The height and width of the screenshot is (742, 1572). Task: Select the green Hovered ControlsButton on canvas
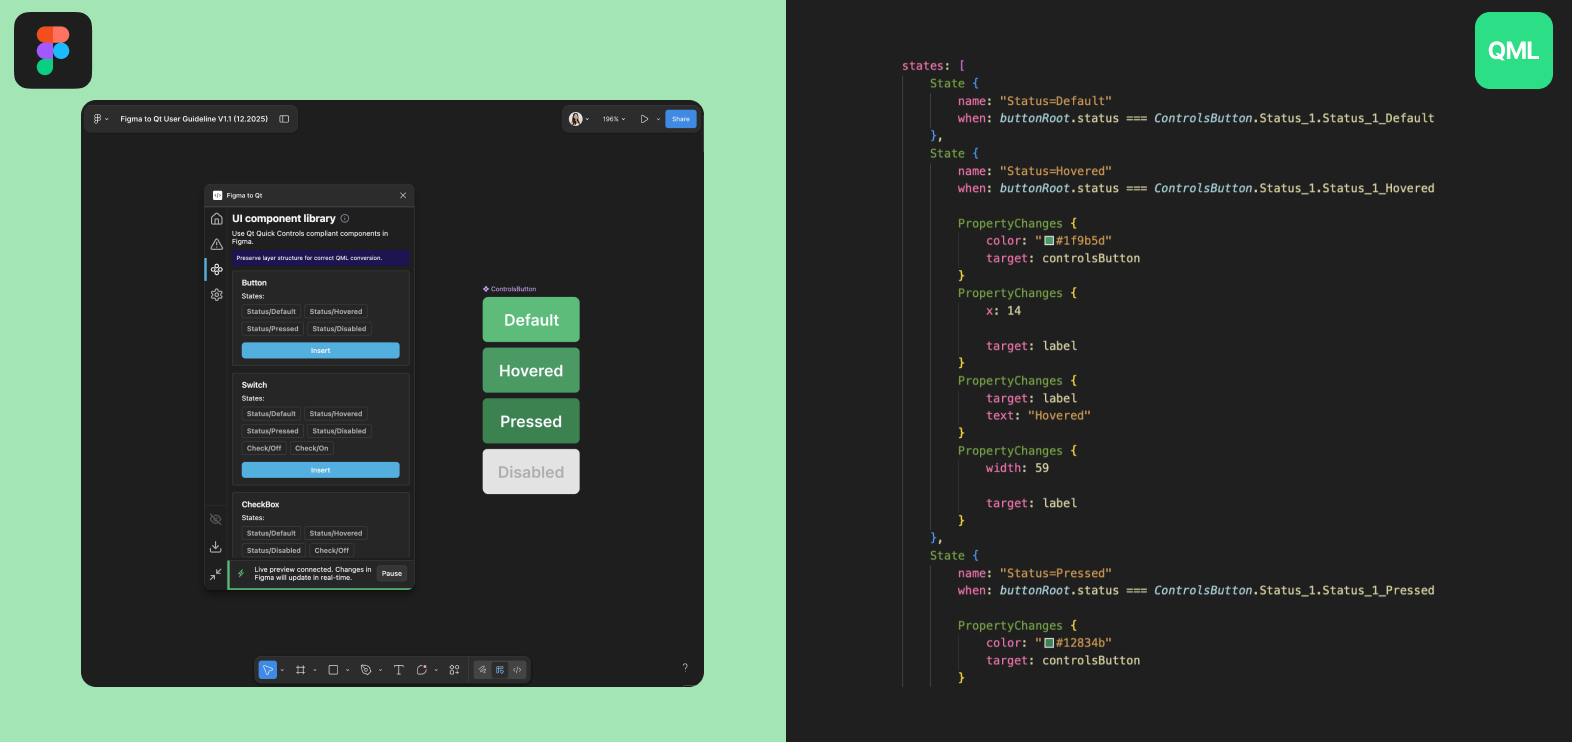point(531,371)
